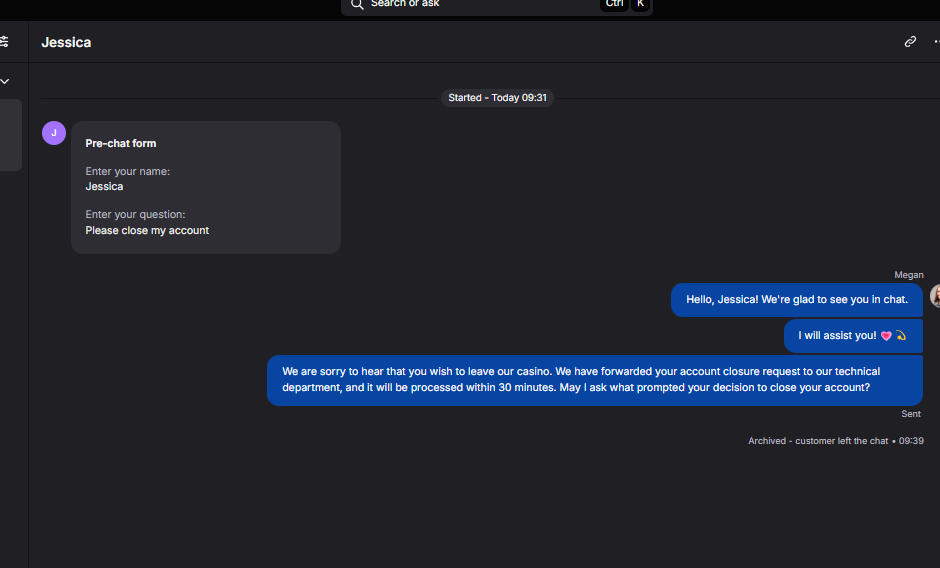The height and width of the screenshot is (568, 940).
Task: Open the filter sliders icon at left
Action: (x=4, y=41)
